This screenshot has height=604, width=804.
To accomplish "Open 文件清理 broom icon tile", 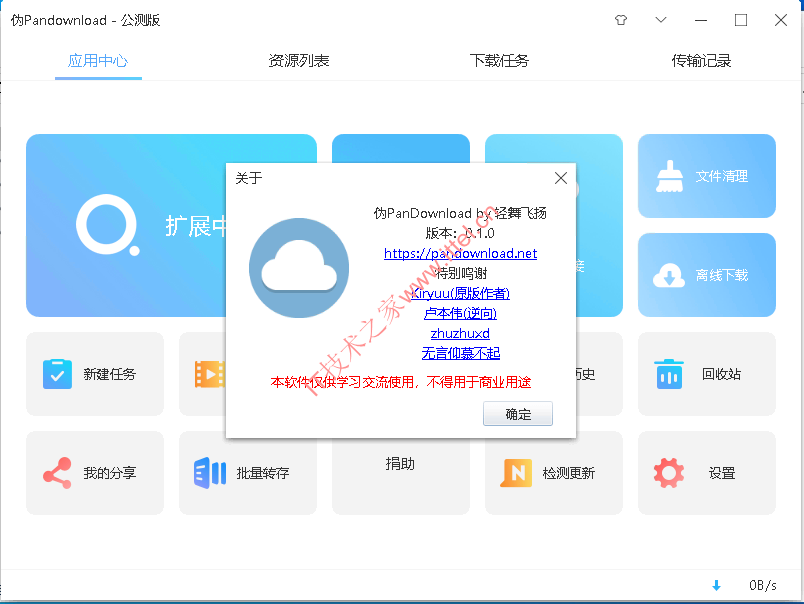I will (669, 176).
